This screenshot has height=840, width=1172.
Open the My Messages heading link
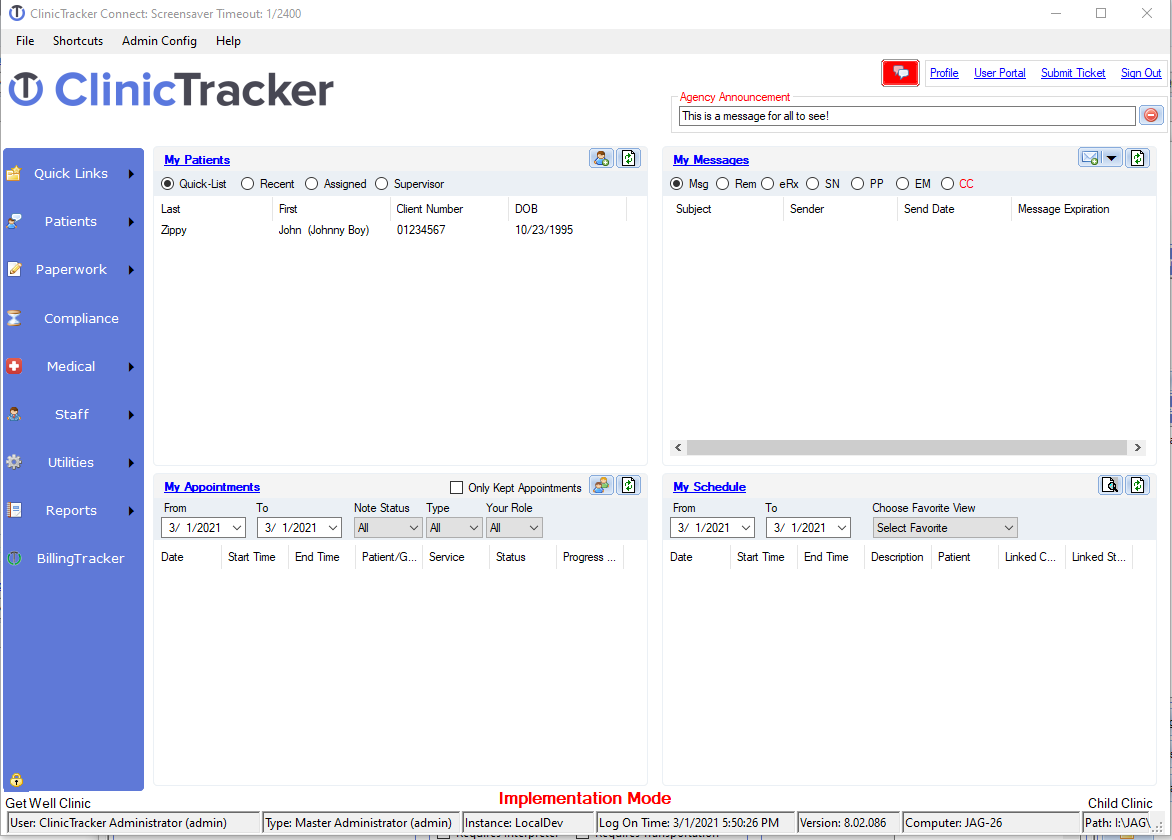click(x=711, y=160)
